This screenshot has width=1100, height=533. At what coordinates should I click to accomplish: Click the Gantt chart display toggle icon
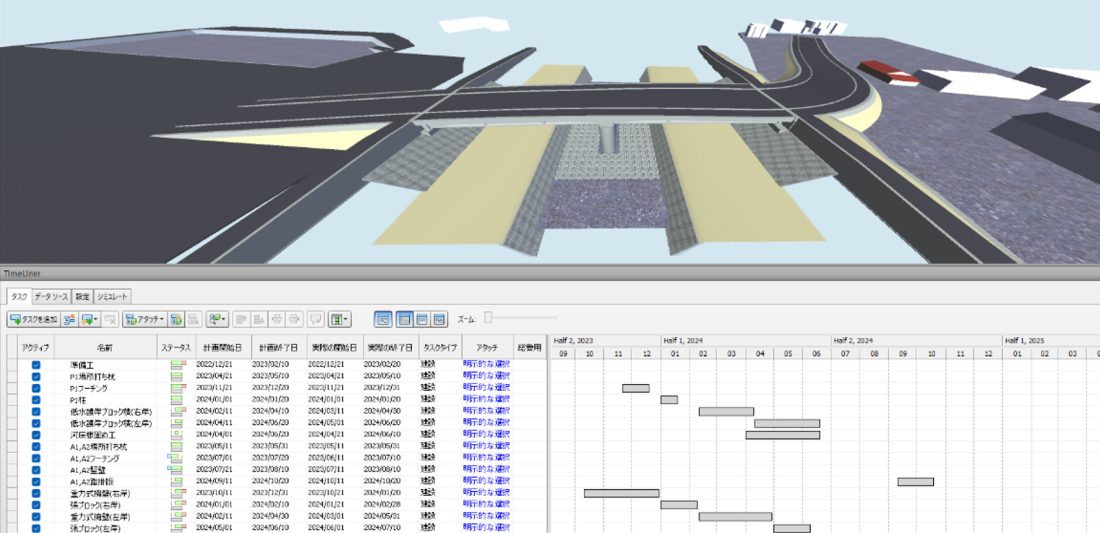pyautogui.click(x=383, y=319)
